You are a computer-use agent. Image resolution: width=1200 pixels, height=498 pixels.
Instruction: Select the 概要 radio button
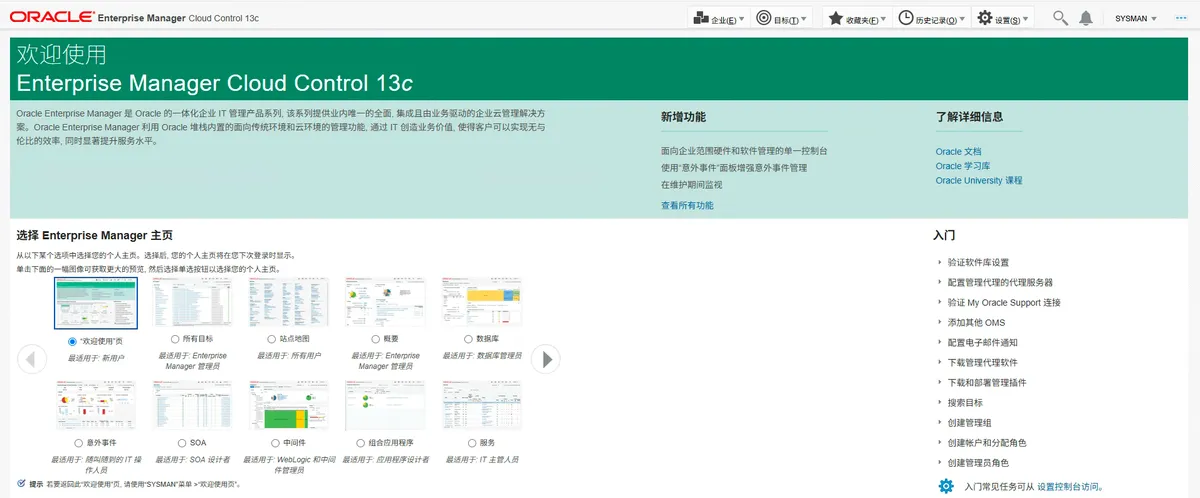point(376,340)
